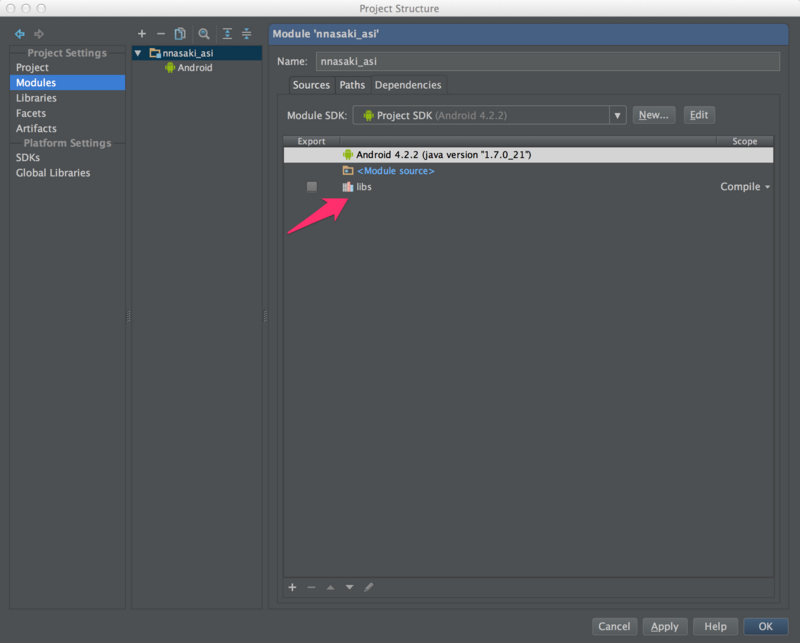Click the Apply button

coord(665,627)
